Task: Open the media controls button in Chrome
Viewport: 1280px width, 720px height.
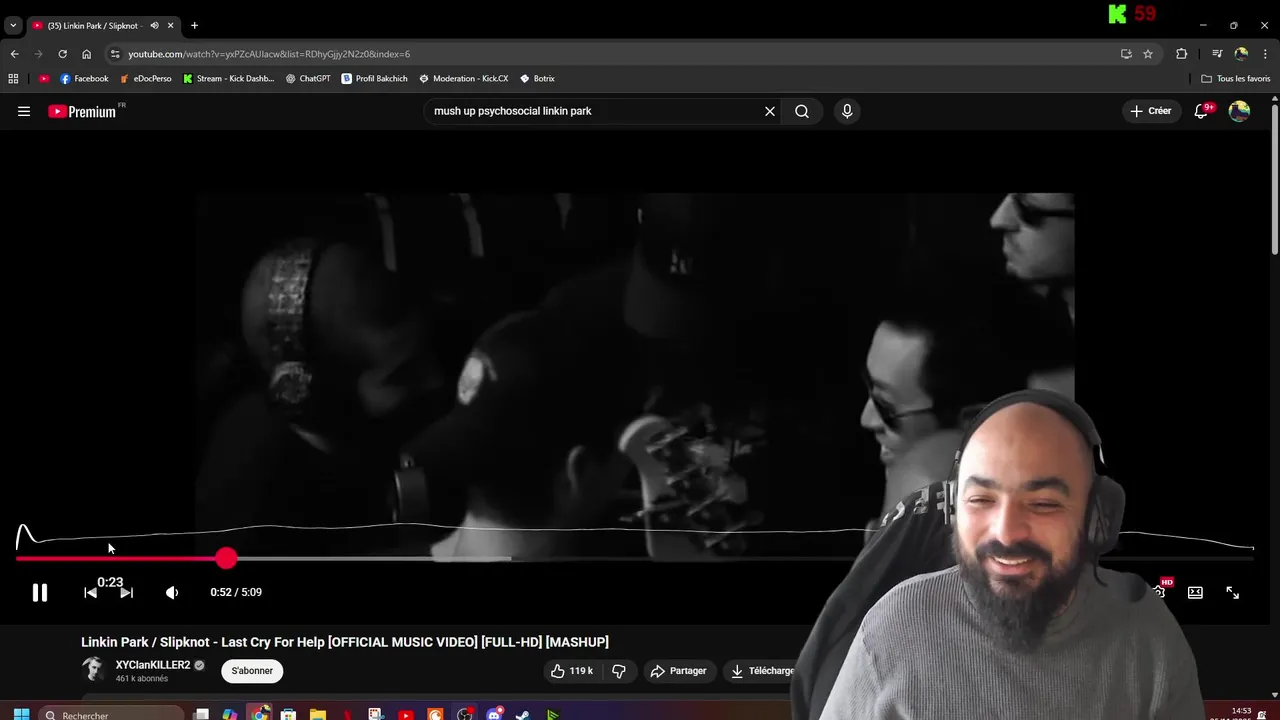Action: (x=1217, y=54)
